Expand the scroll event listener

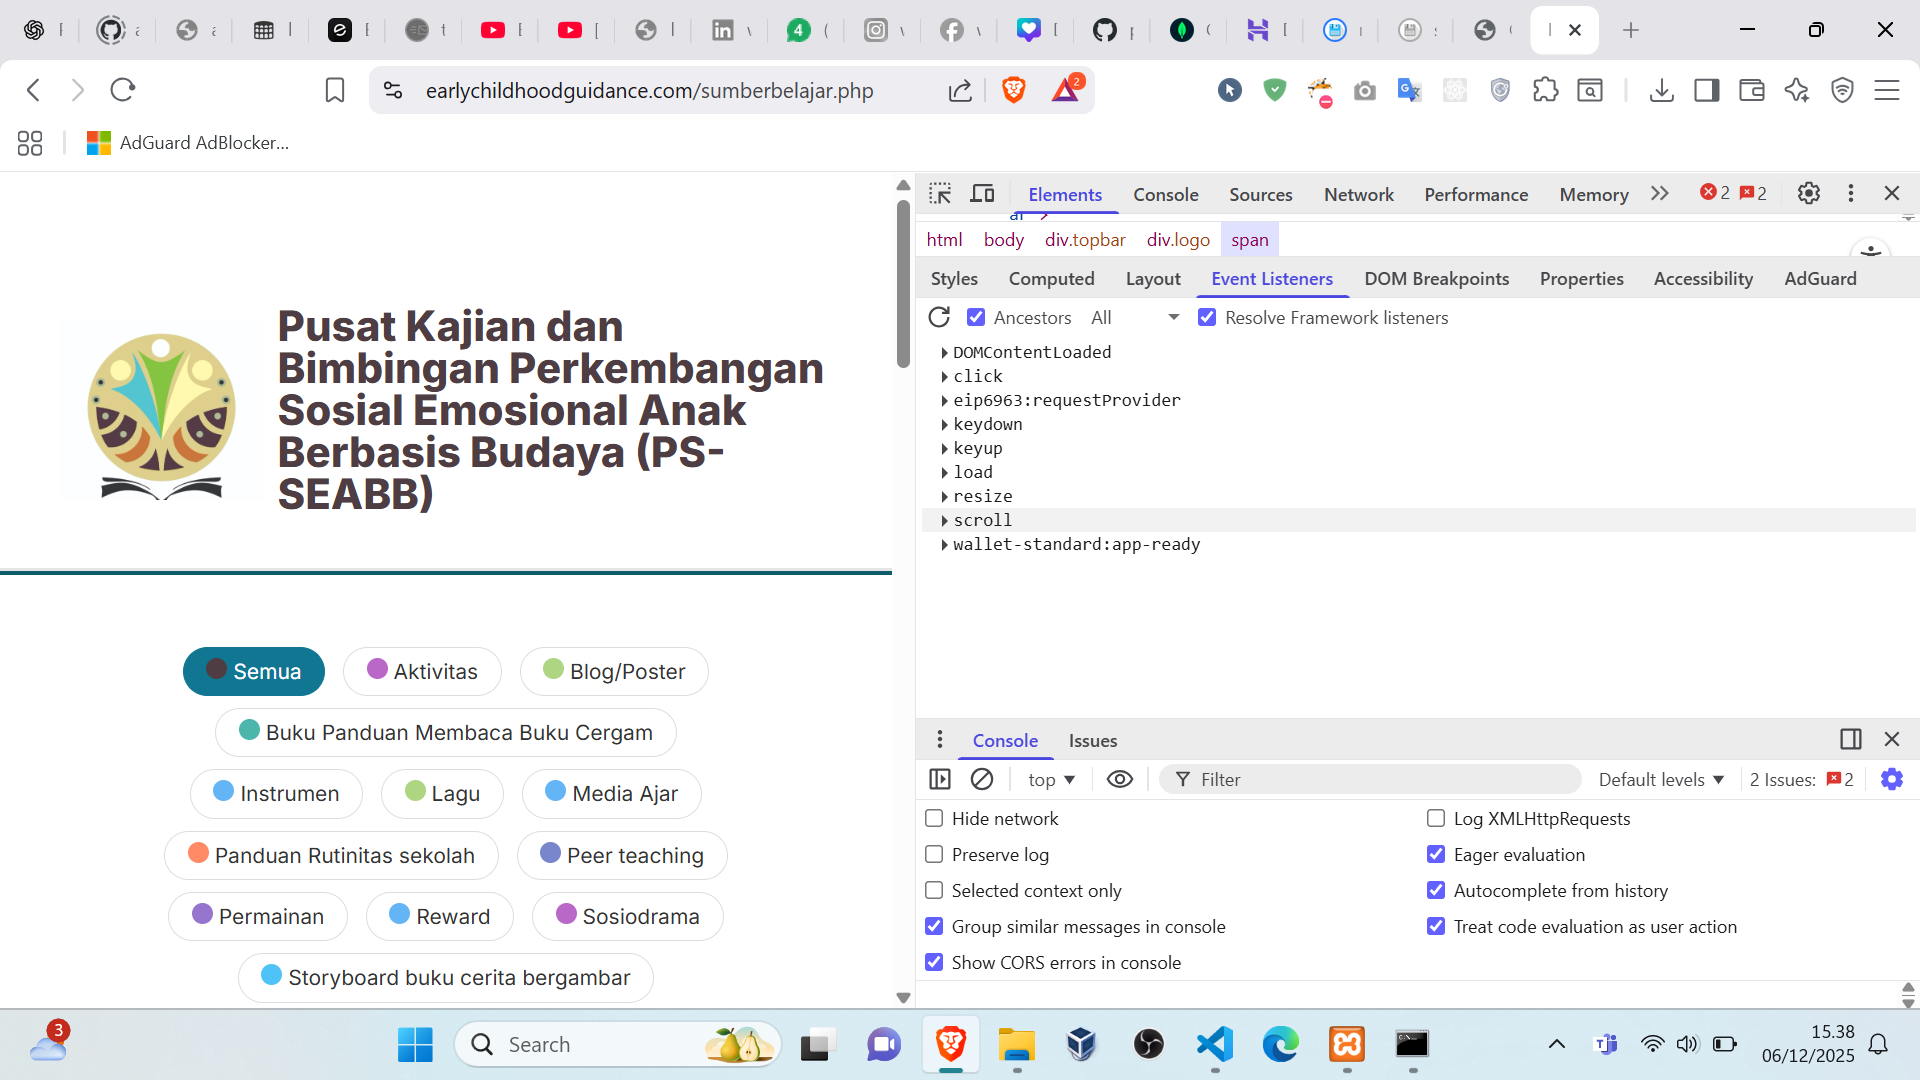click(x=944, y=520)
